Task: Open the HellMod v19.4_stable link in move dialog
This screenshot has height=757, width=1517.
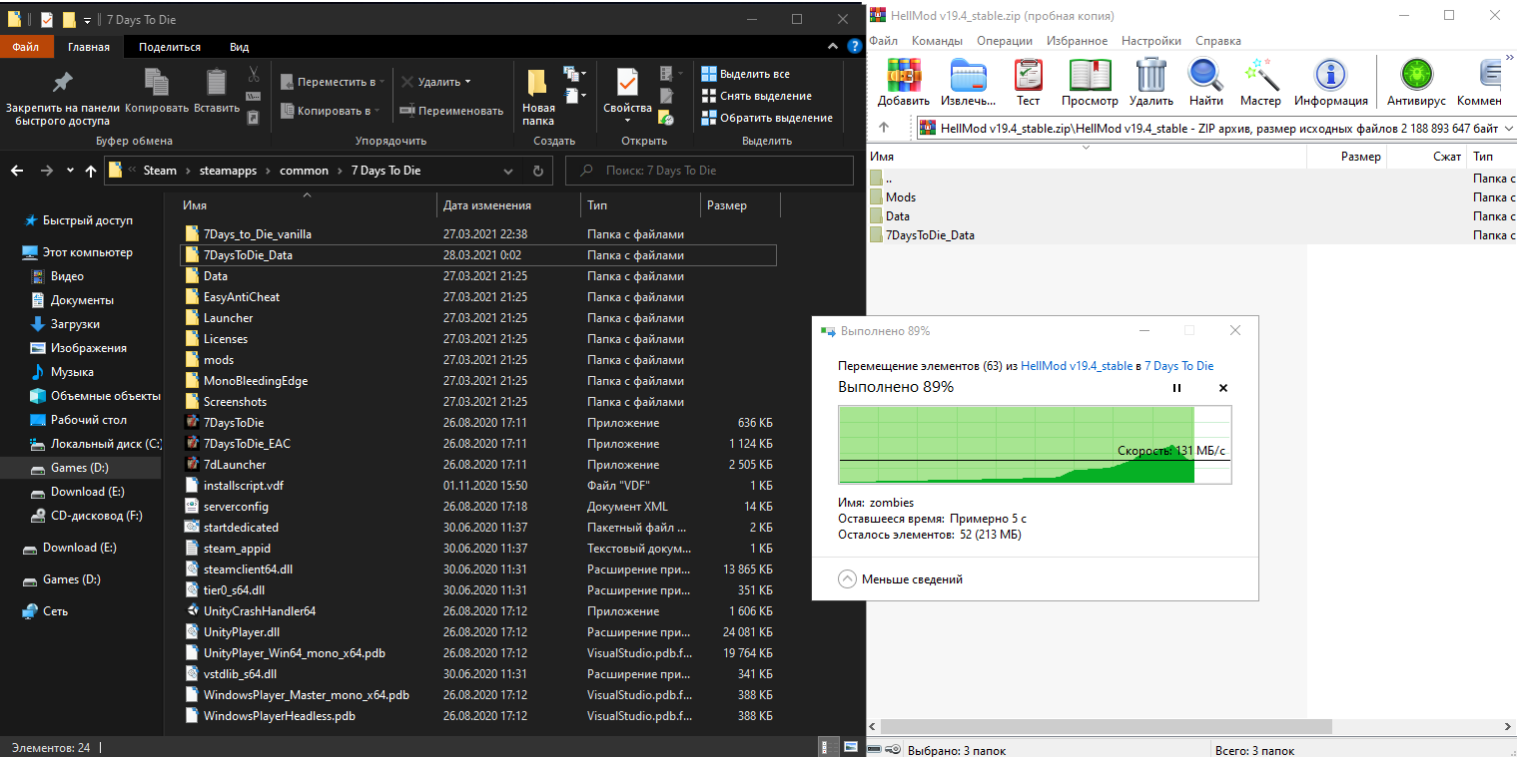Action: click(1077, 366)
